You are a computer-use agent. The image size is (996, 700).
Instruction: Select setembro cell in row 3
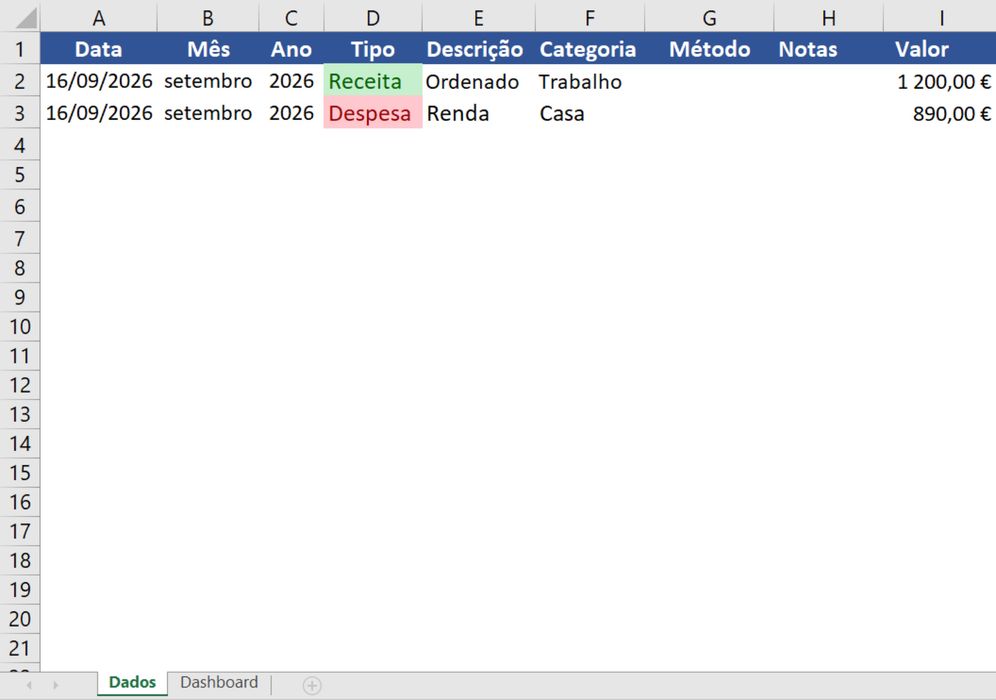pyautogui.click(x=208, y=113)
